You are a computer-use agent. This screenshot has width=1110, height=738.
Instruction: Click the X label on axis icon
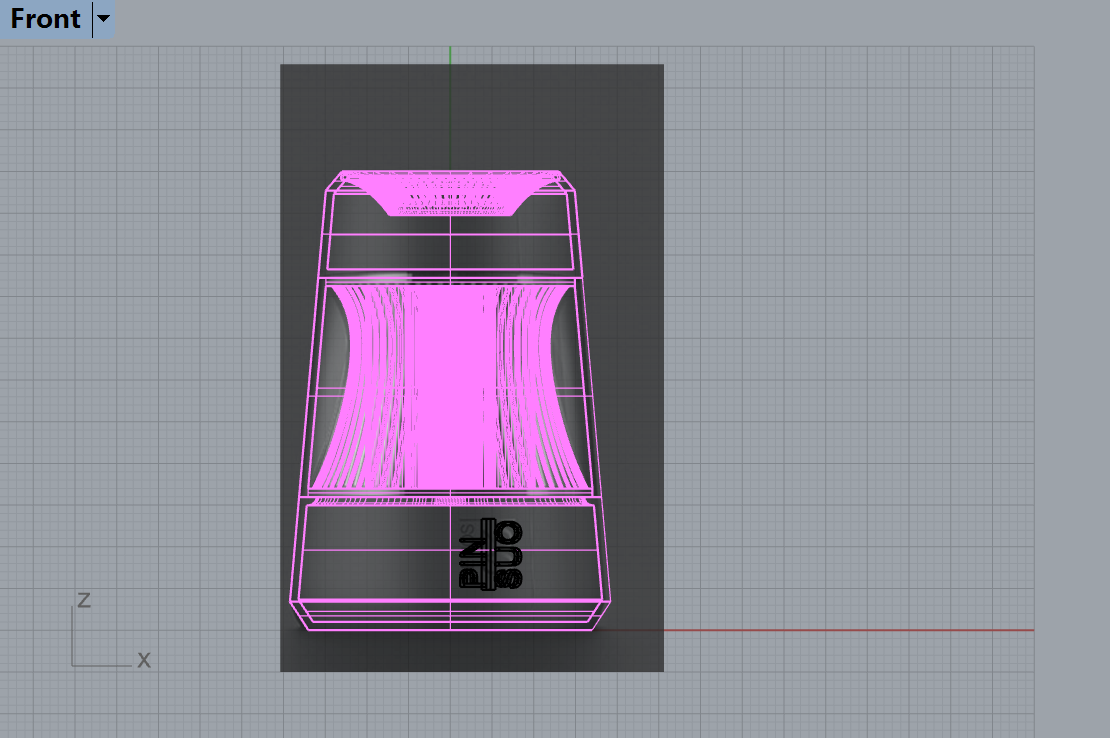click(x=144, y=660)
